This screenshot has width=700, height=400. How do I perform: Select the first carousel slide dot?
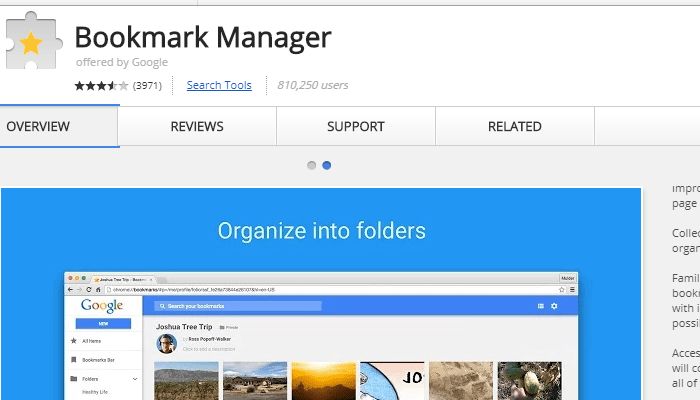[312, 165]
